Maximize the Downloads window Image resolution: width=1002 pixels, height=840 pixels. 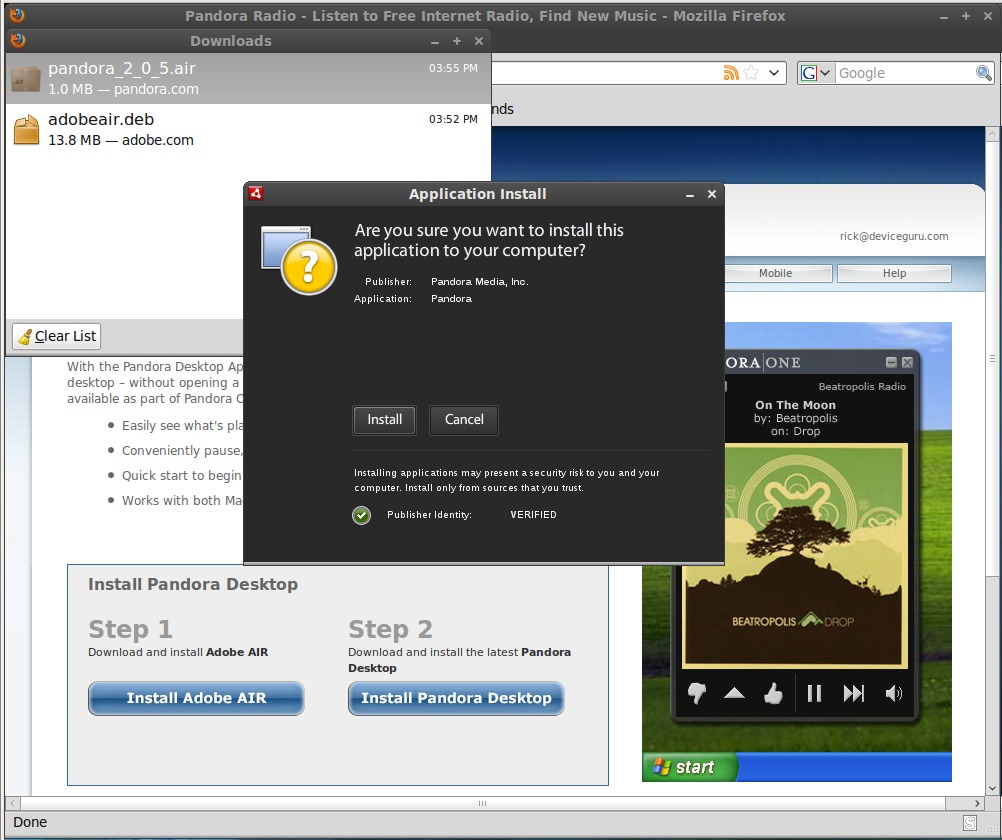pyautogui.click(x=457, y=41)
